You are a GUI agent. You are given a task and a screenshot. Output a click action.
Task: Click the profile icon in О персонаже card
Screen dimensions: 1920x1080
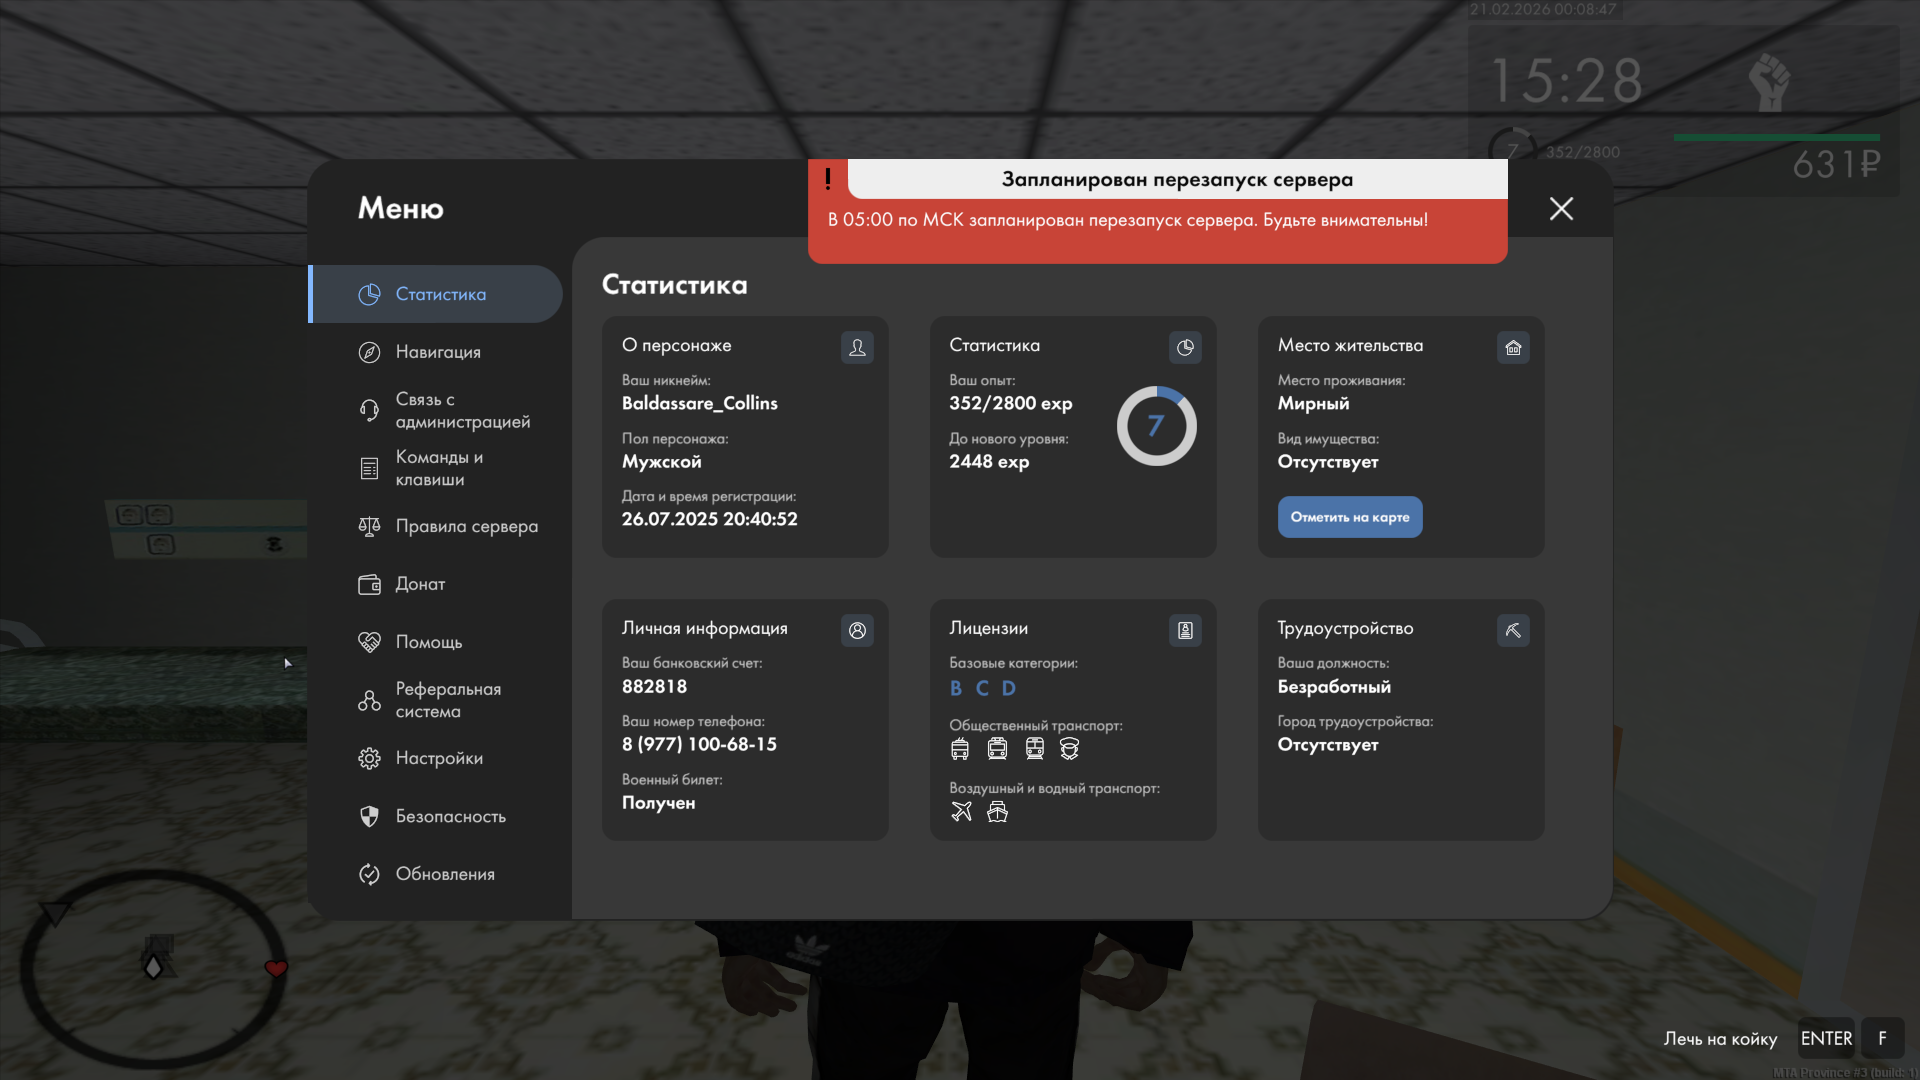(x=857, y=347)
